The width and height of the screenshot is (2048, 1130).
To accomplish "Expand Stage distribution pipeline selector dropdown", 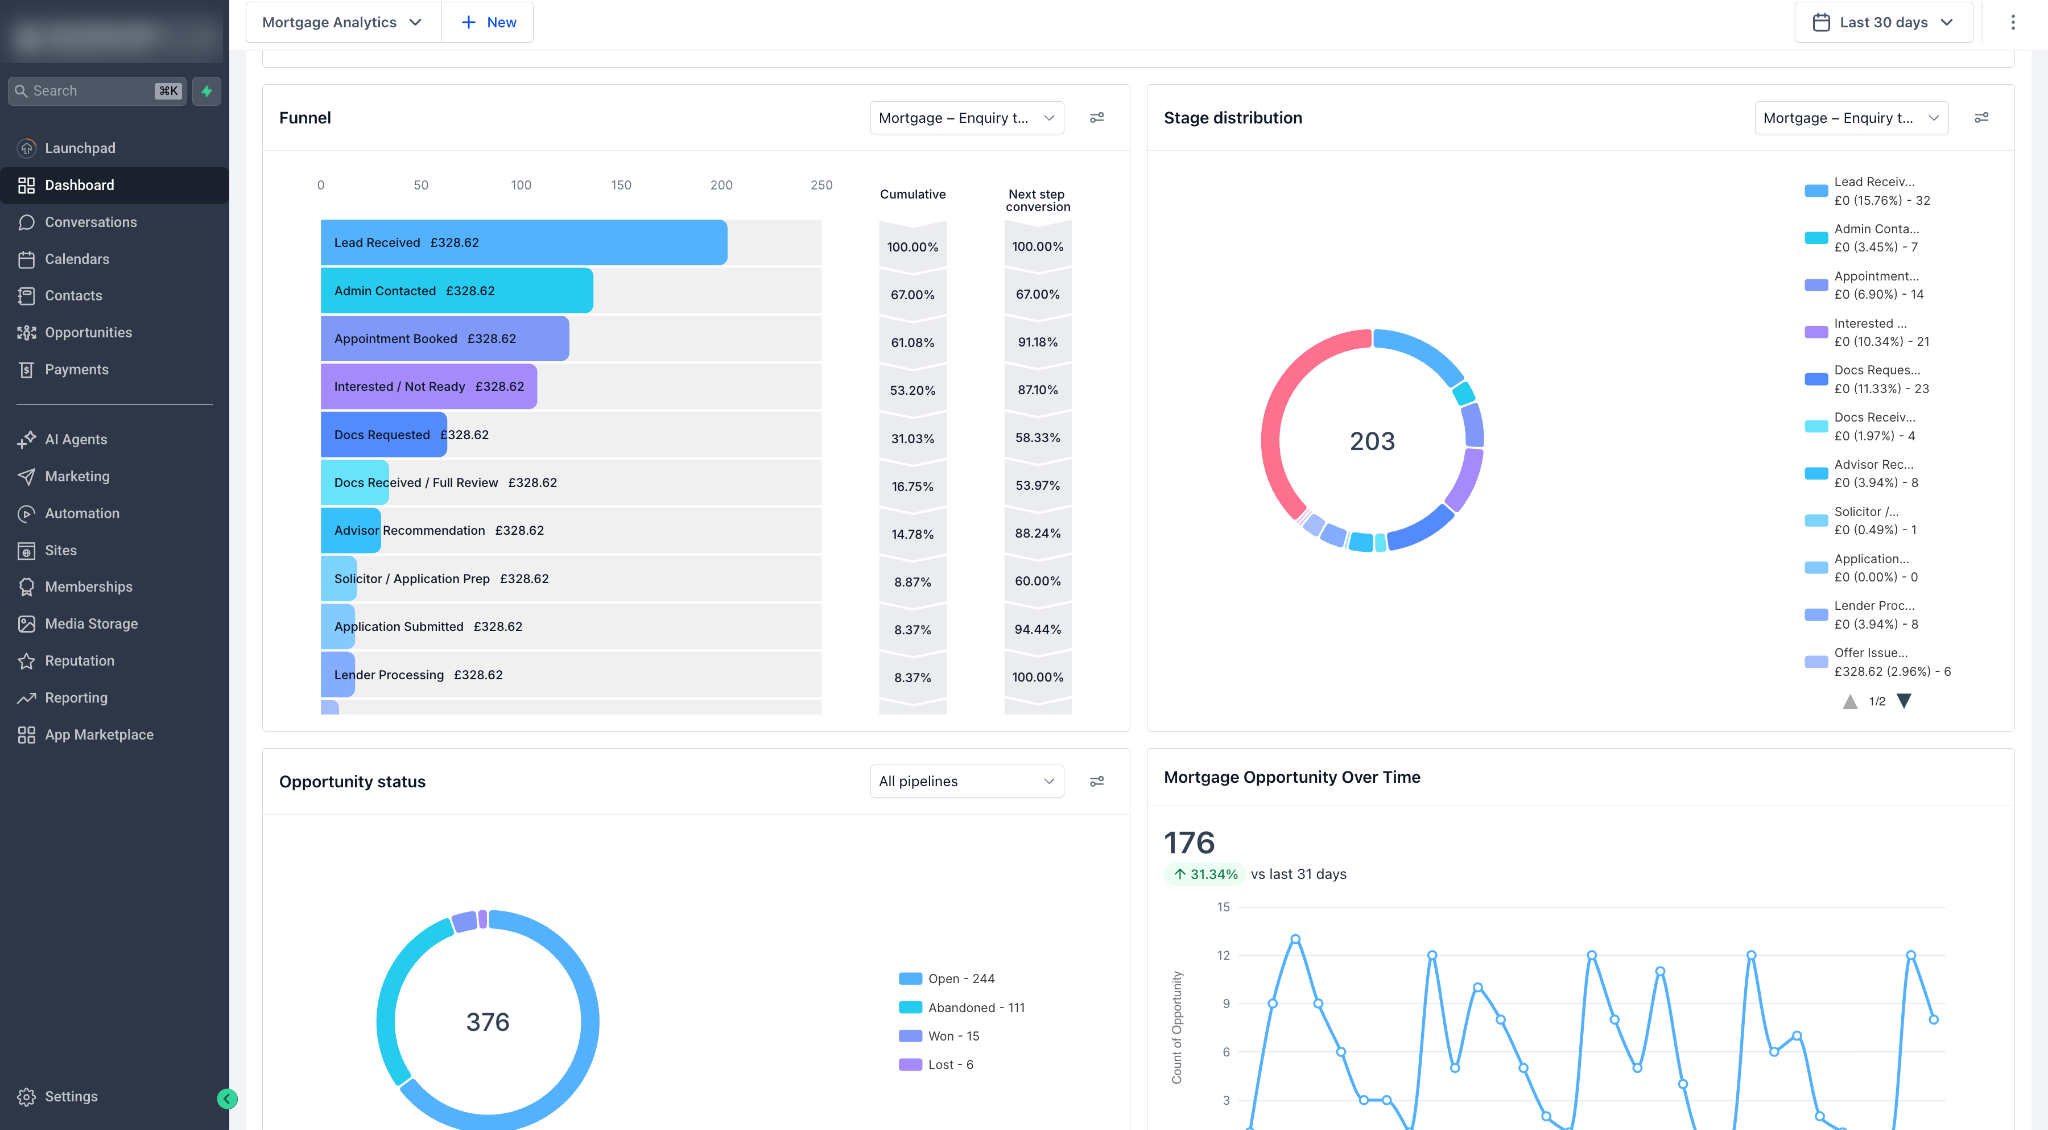I will click(x=1852, y=118).
